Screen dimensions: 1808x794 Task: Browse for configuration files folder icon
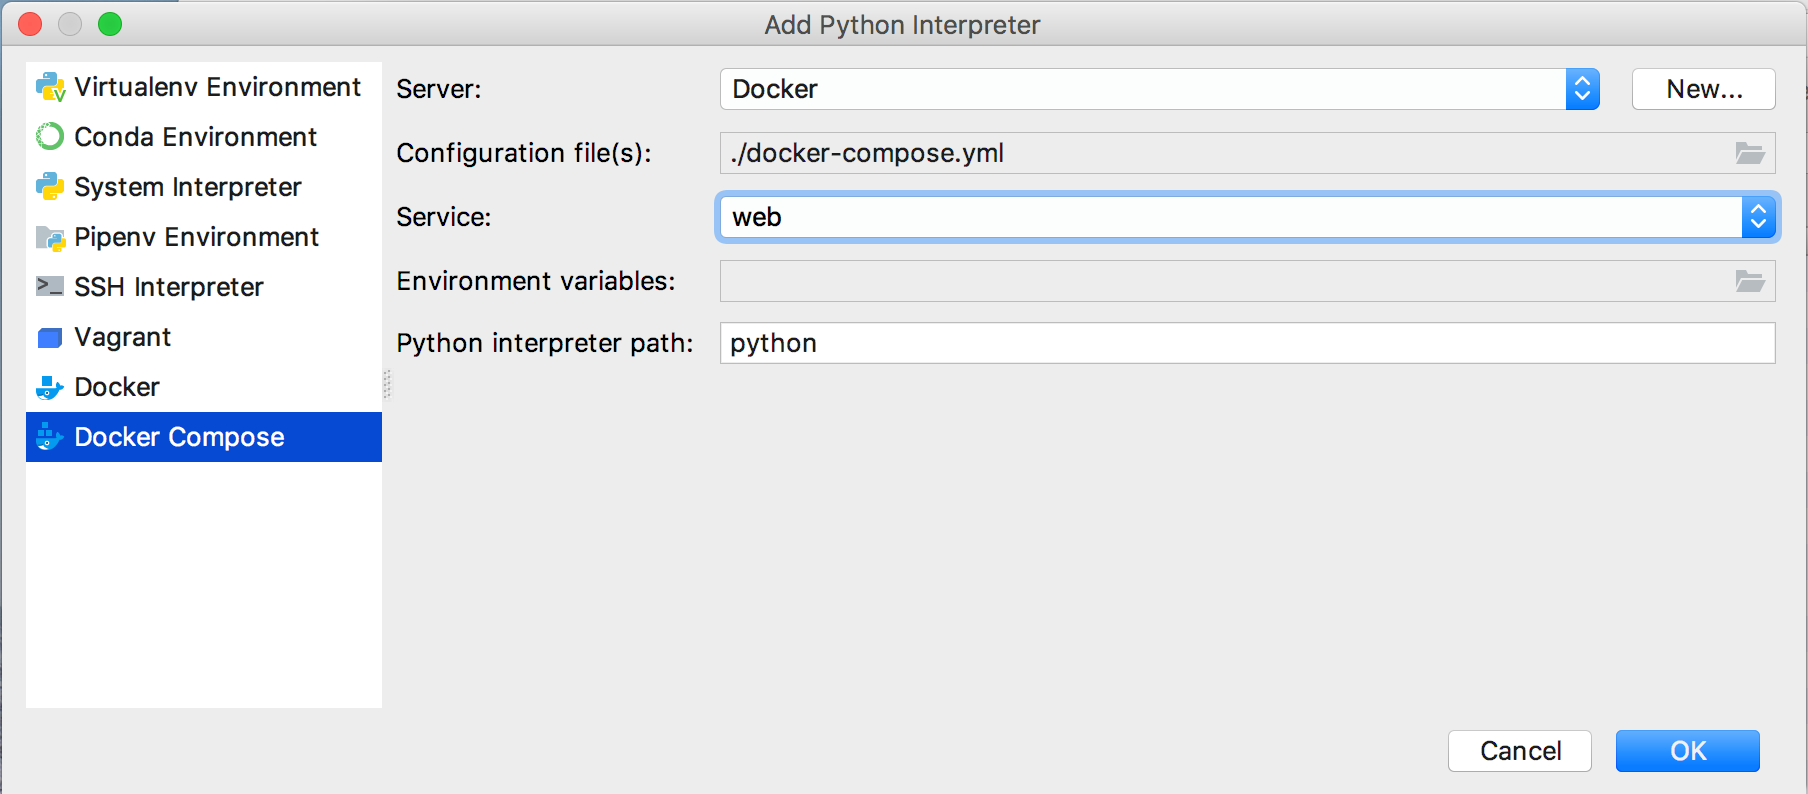coord(1750,153)
